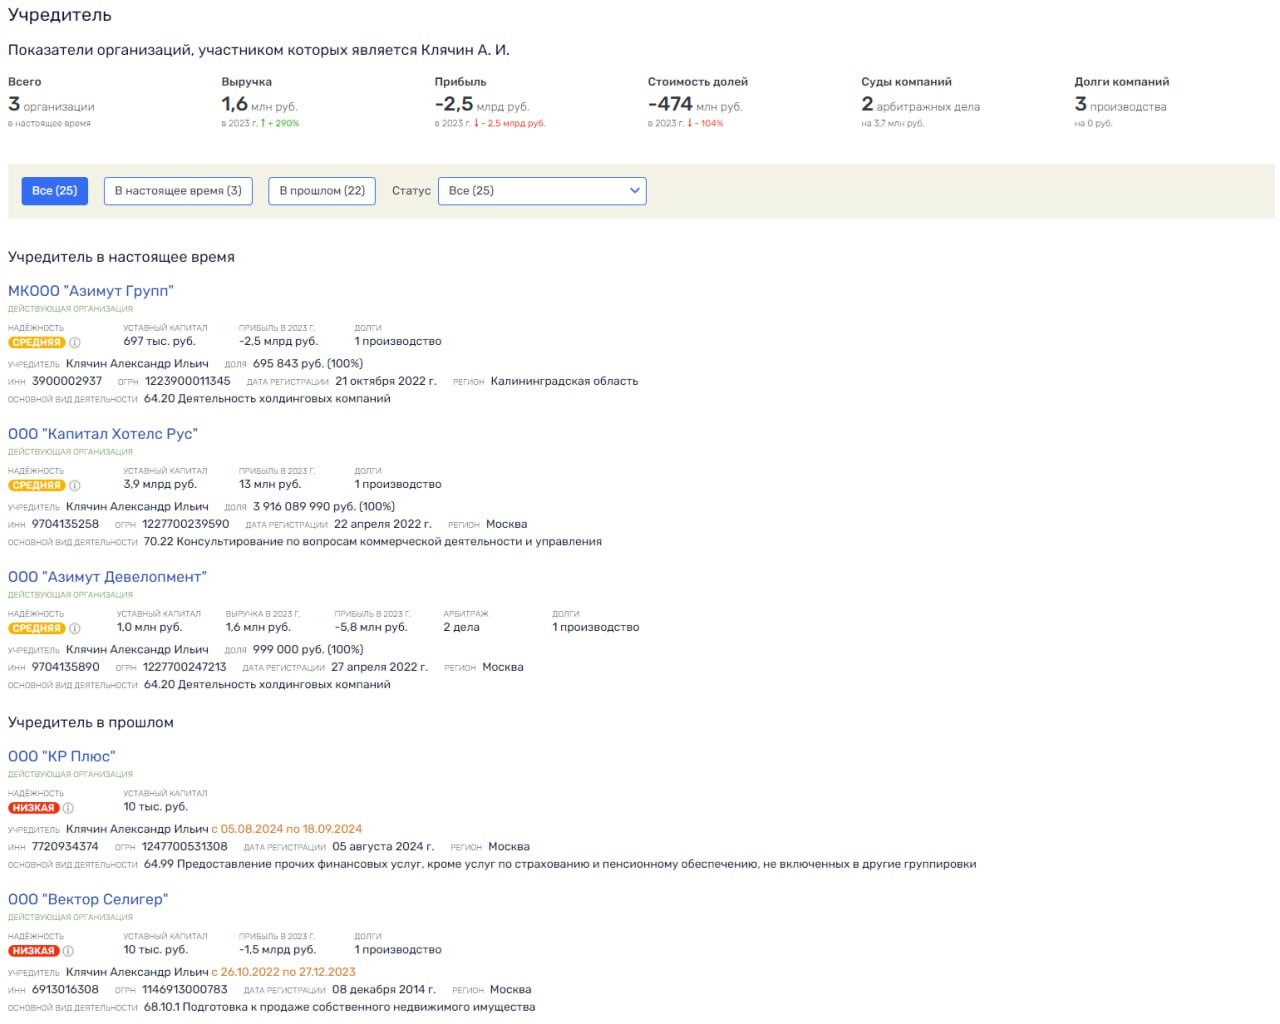Click НИЗКАЯ badge of Вектор Селигер
Image resolution: width=1280 pixels, height=1024 pixels.
coord(34,951)
